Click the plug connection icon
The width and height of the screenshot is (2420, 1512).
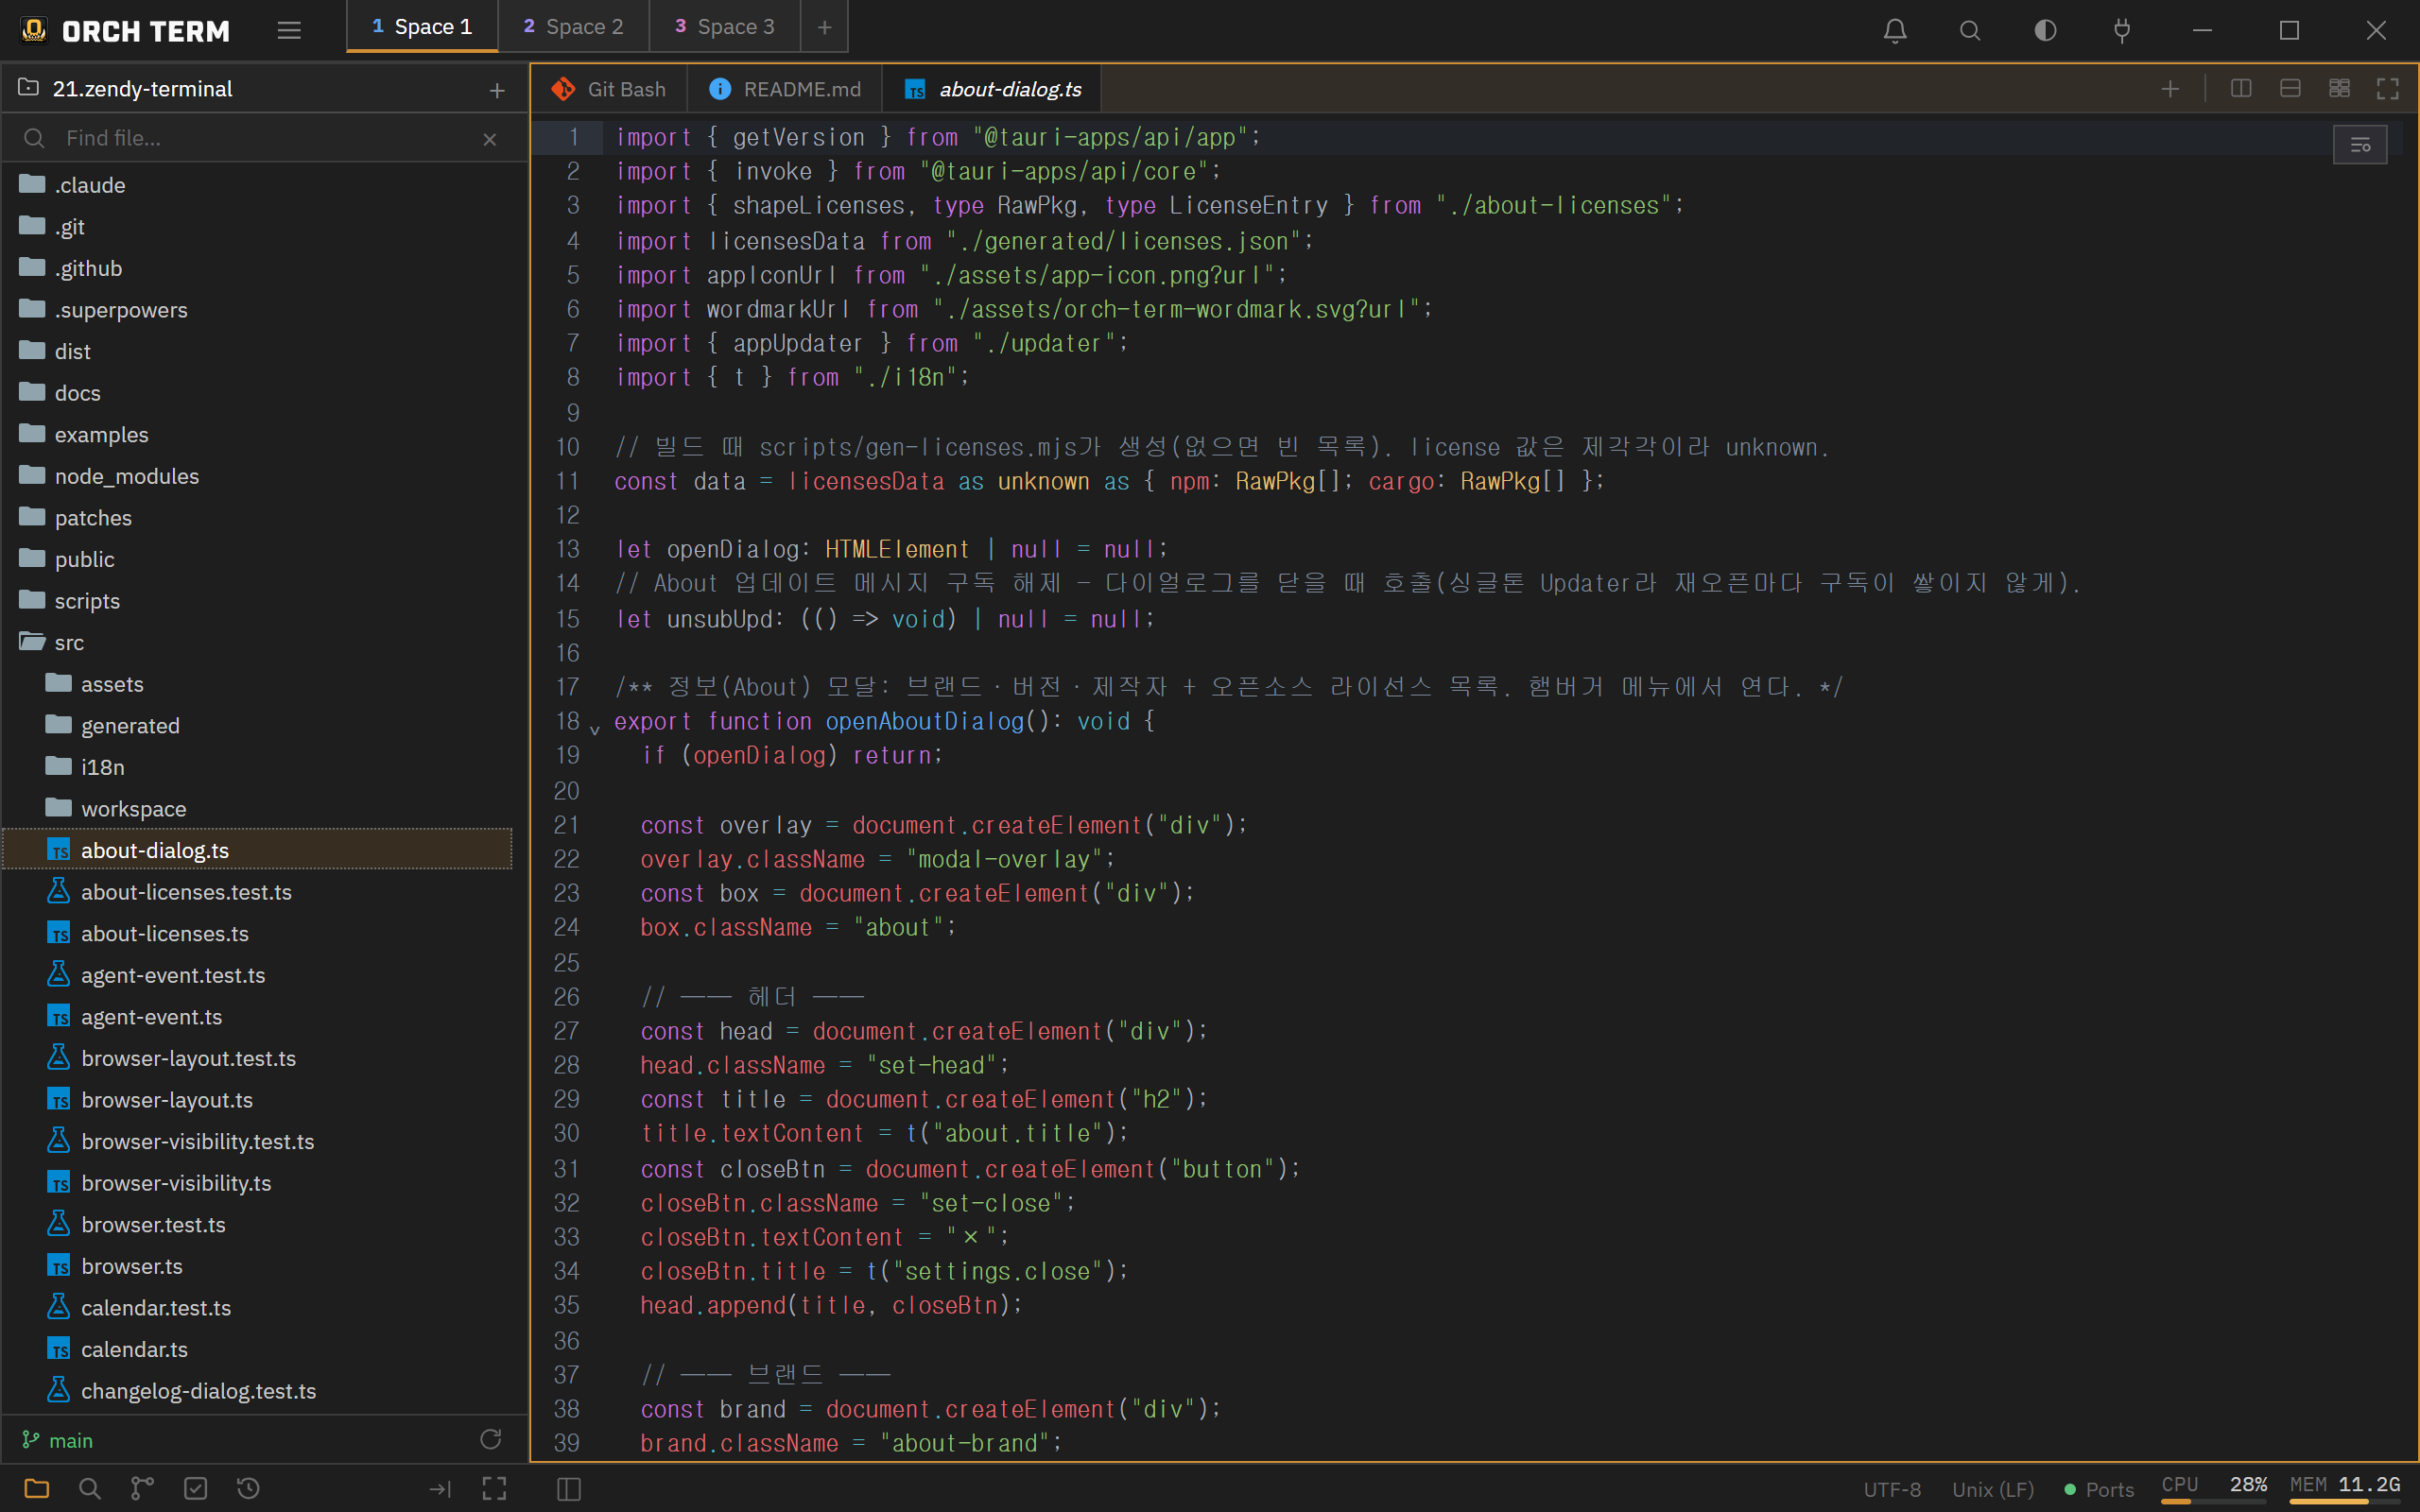point(2122,30)
